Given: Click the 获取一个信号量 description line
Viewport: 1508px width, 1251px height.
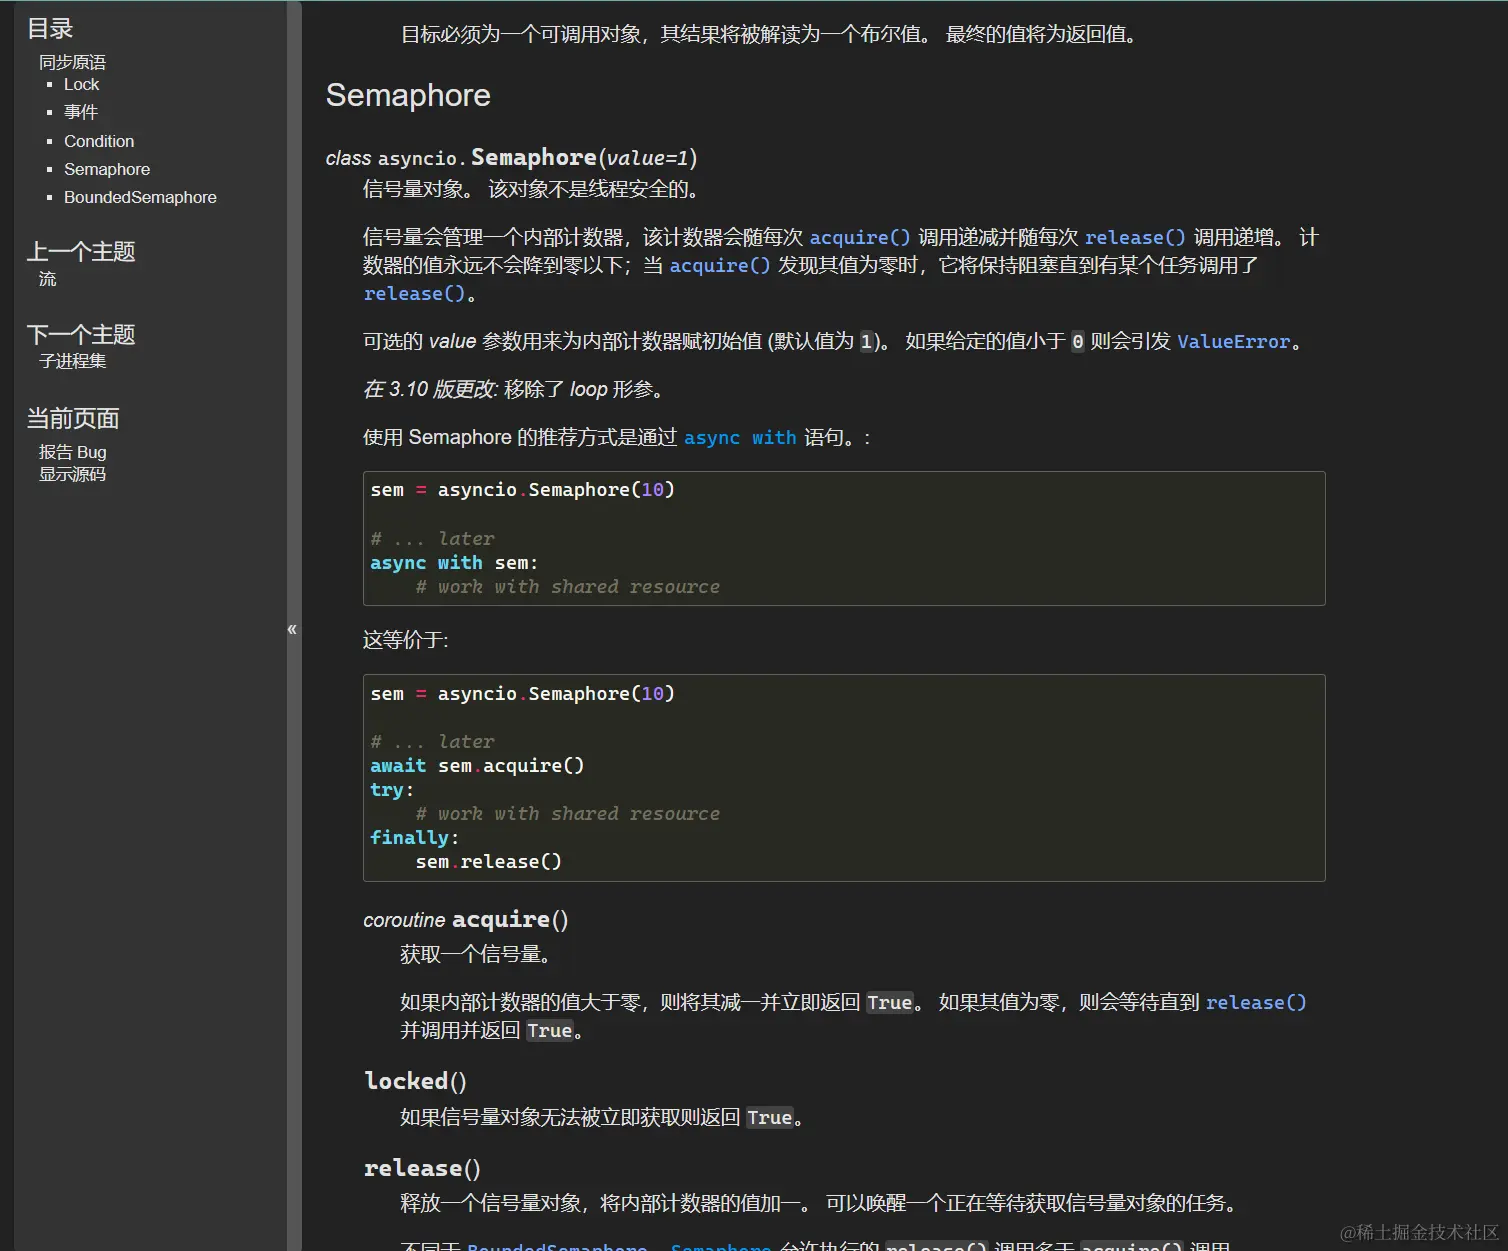Looking at the screenshot, I should pos(478,955).
